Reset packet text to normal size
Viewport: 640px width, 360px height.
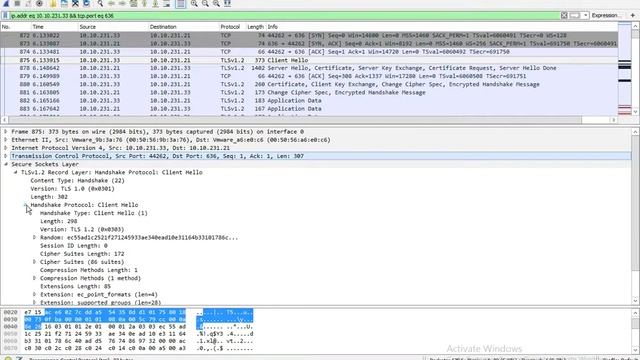coord(216,3)
